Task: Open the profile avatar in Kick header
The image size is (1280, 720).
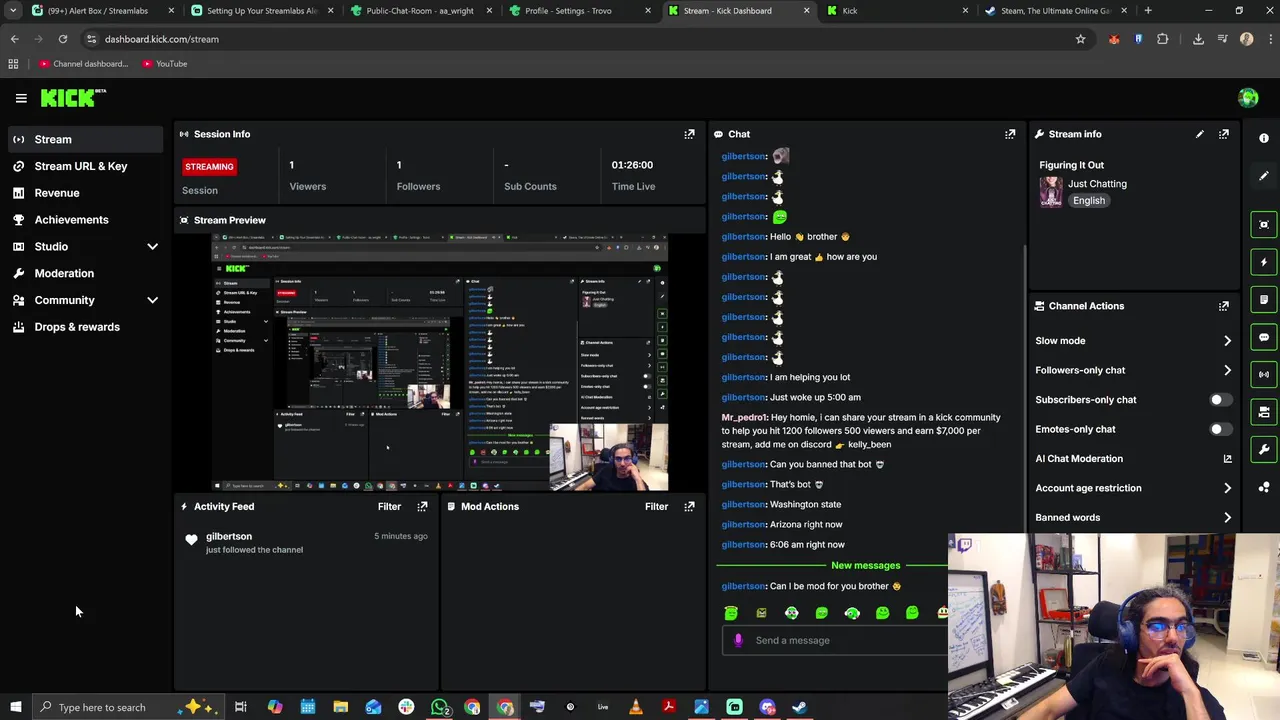Action: pos(1248,98)
